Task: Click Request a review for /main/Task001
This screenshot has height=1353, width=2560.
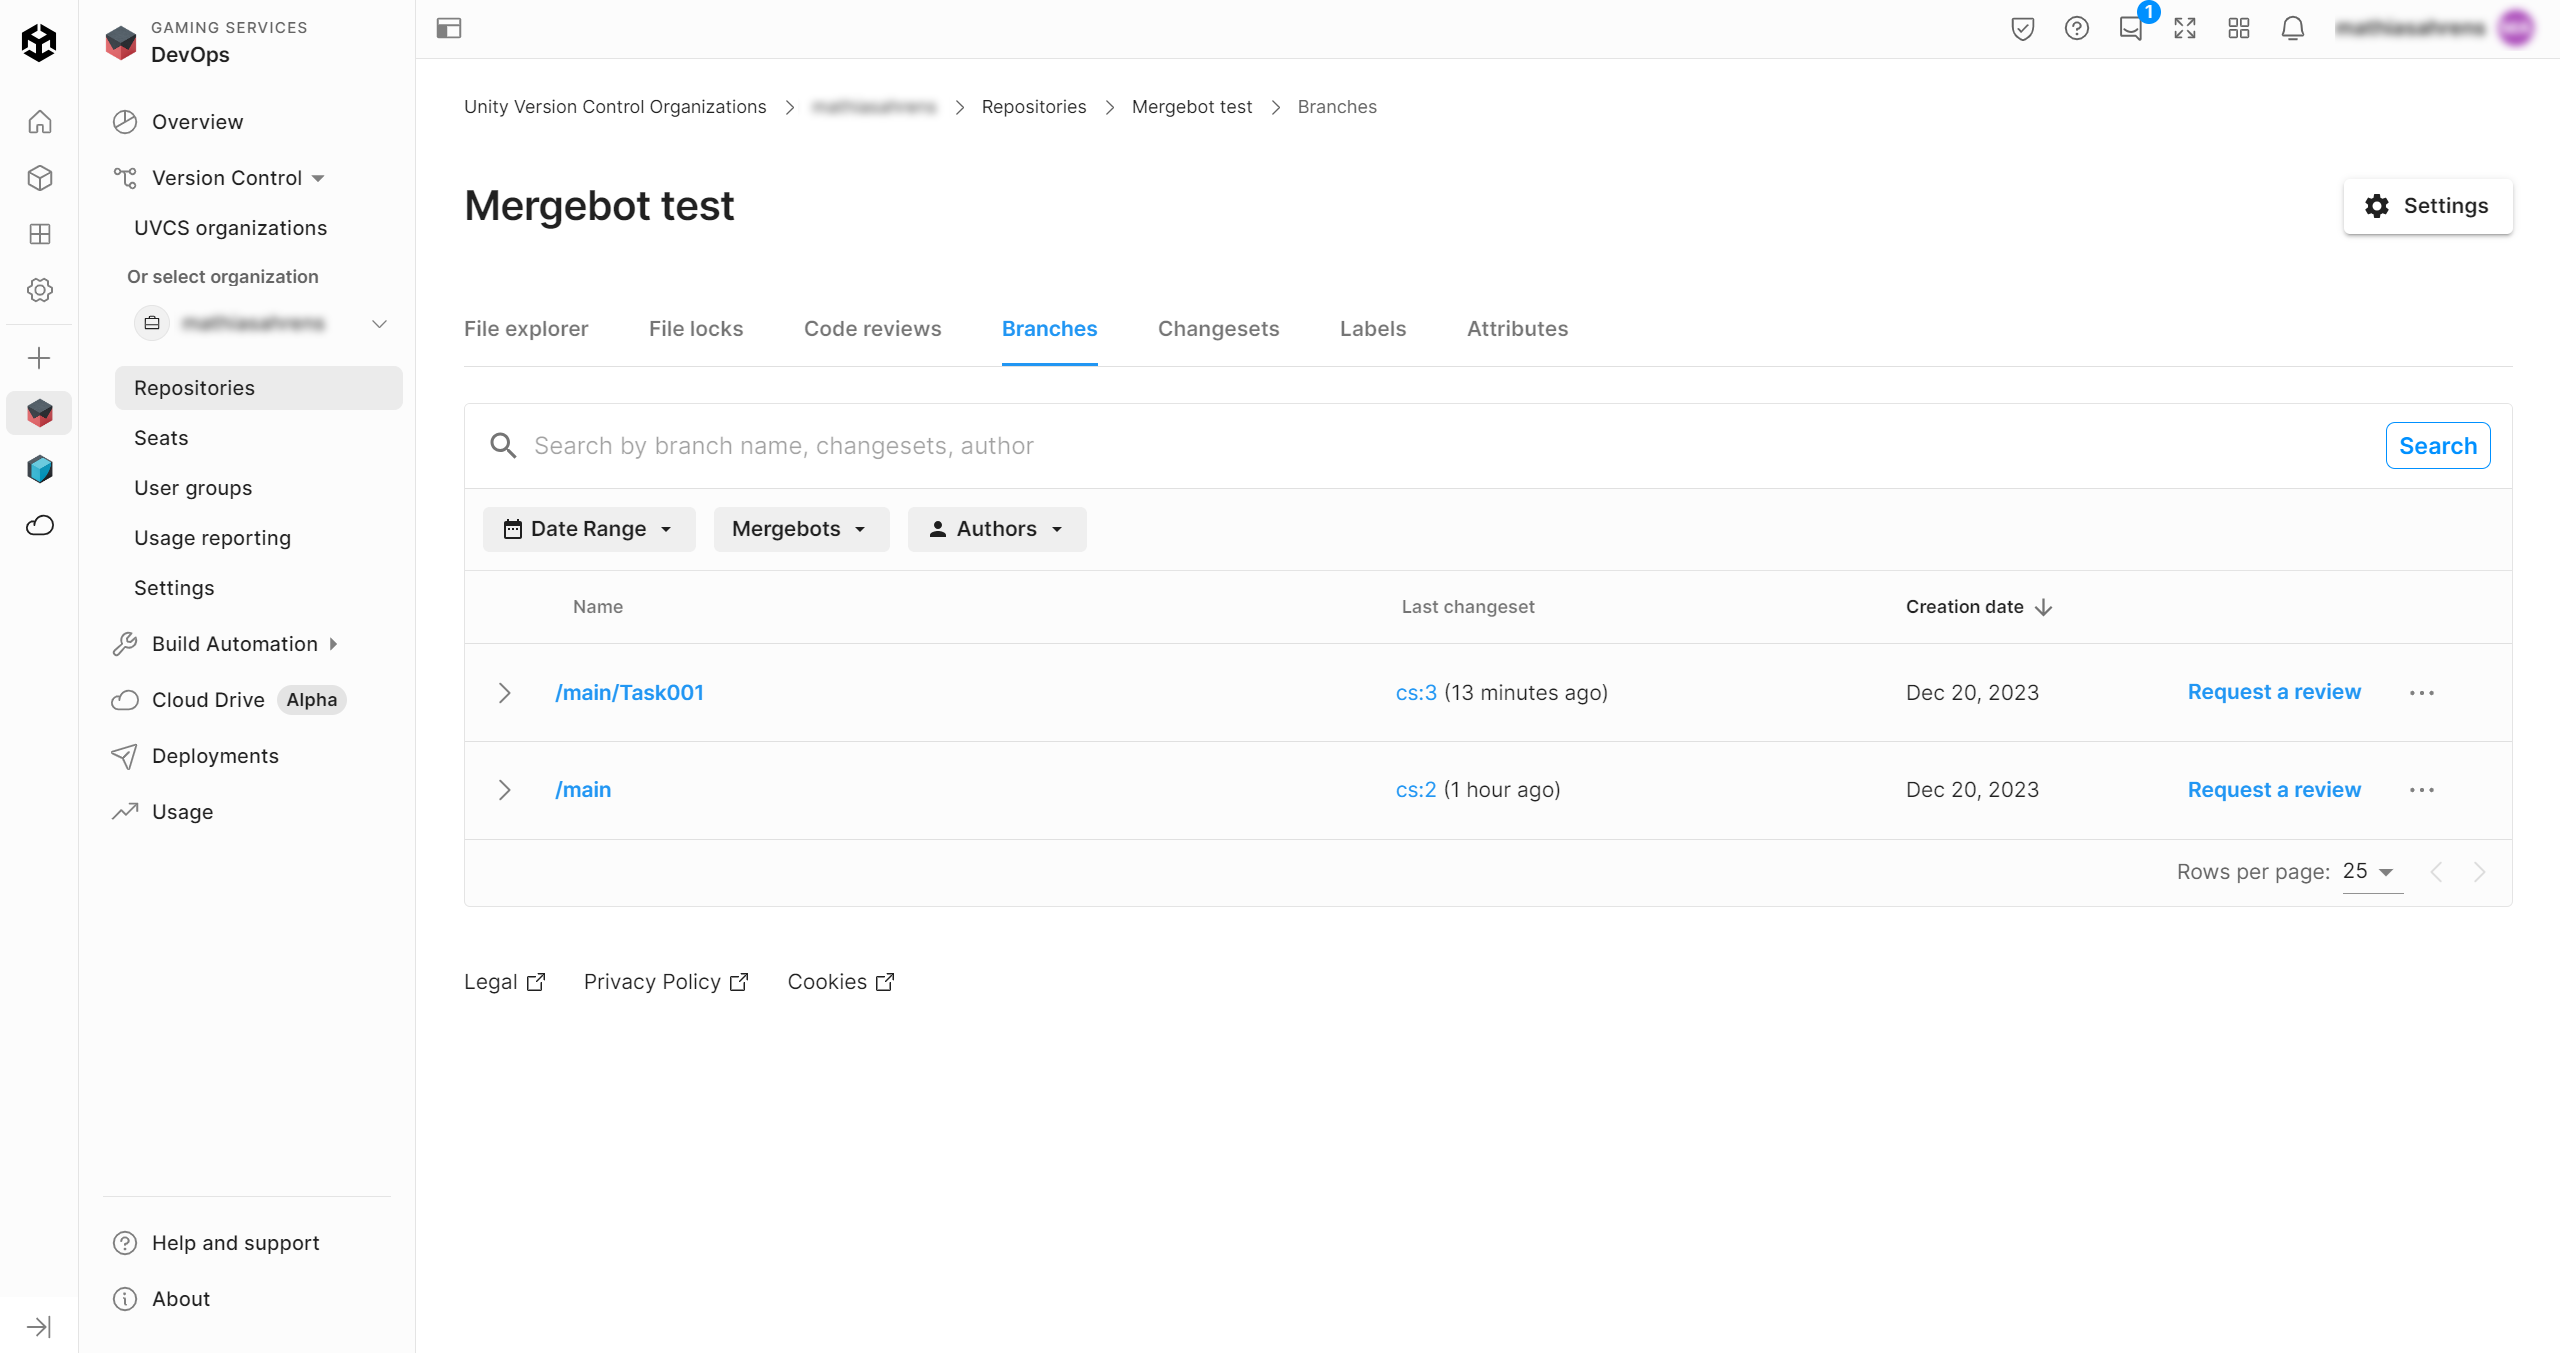Action: click(x=2273, y=692)
